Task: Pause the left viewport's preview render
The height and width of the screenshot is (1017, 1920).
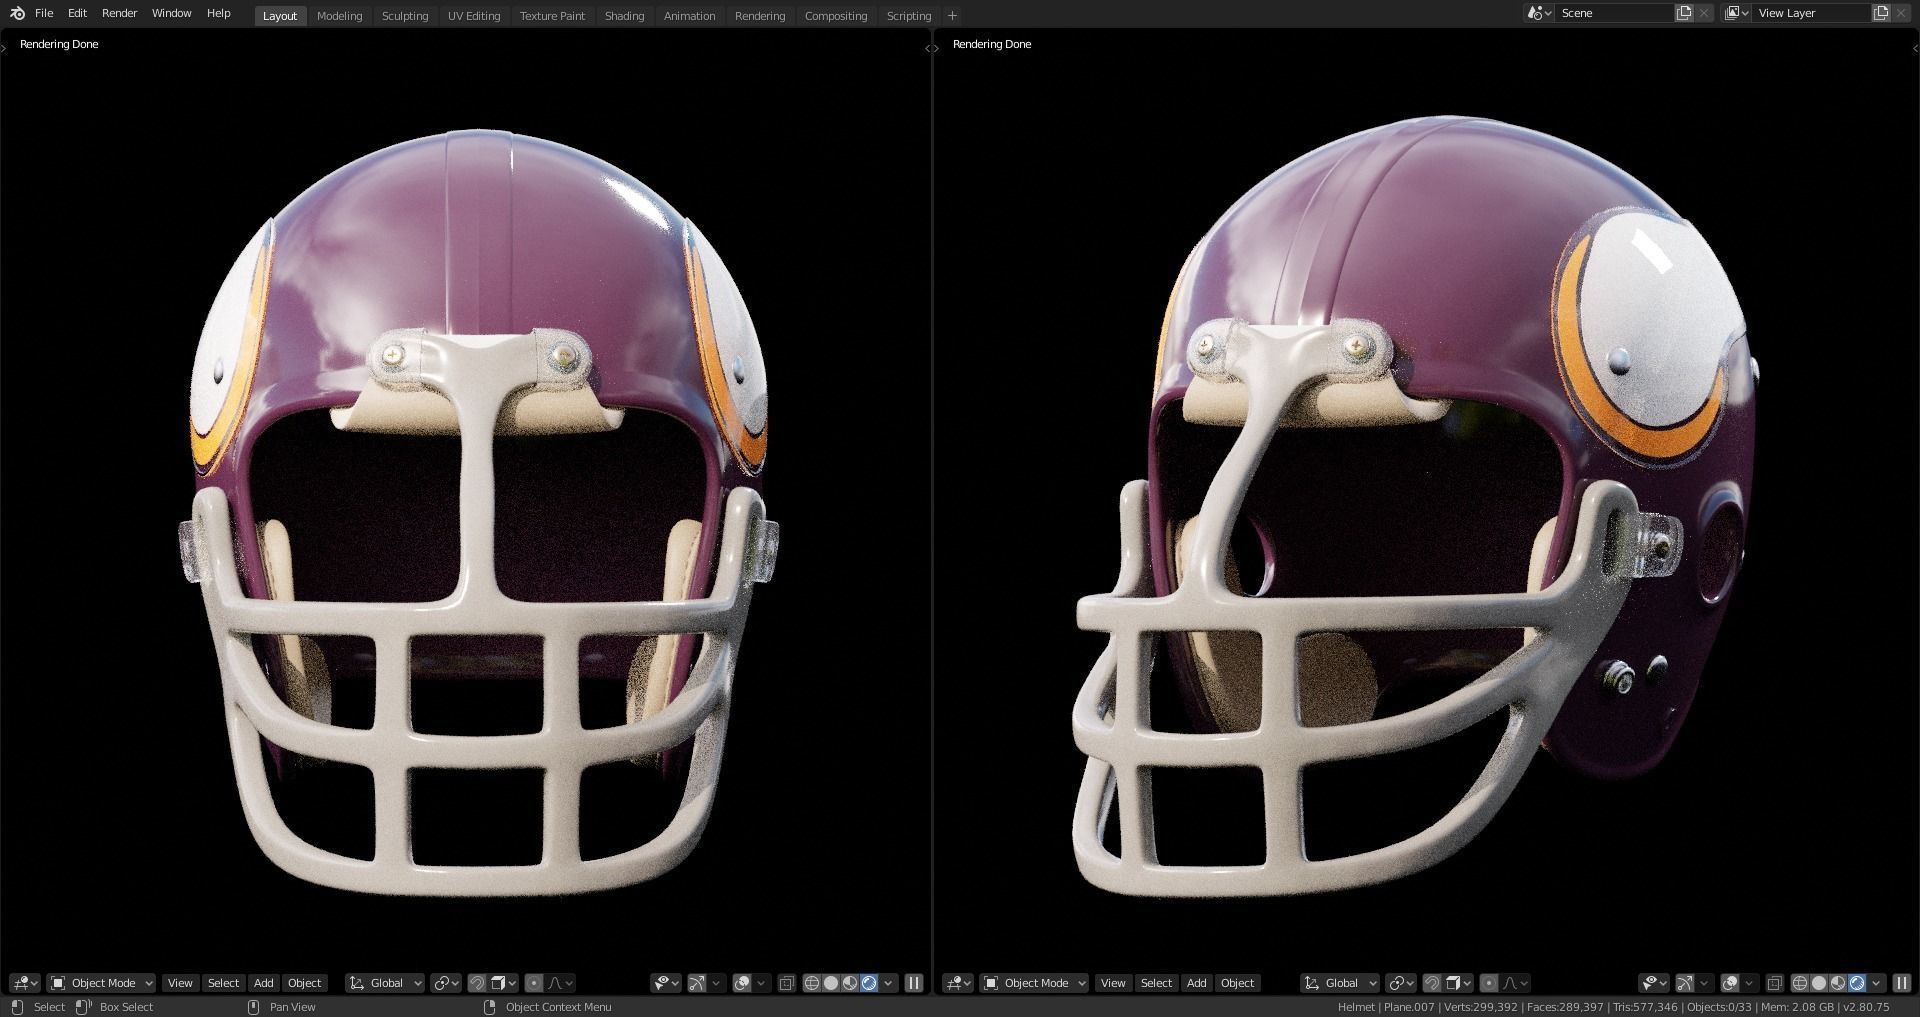Action: pos(913,983)
